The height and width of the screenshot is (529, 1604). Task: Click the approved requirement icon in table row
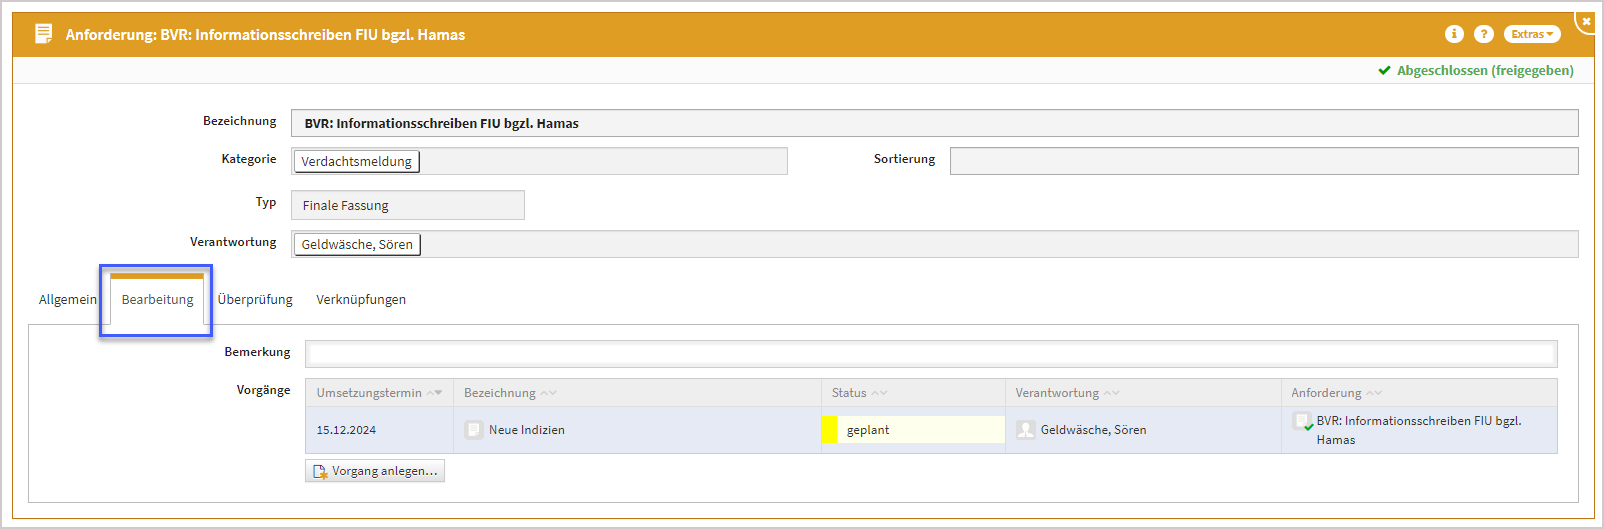(1302, 422)
